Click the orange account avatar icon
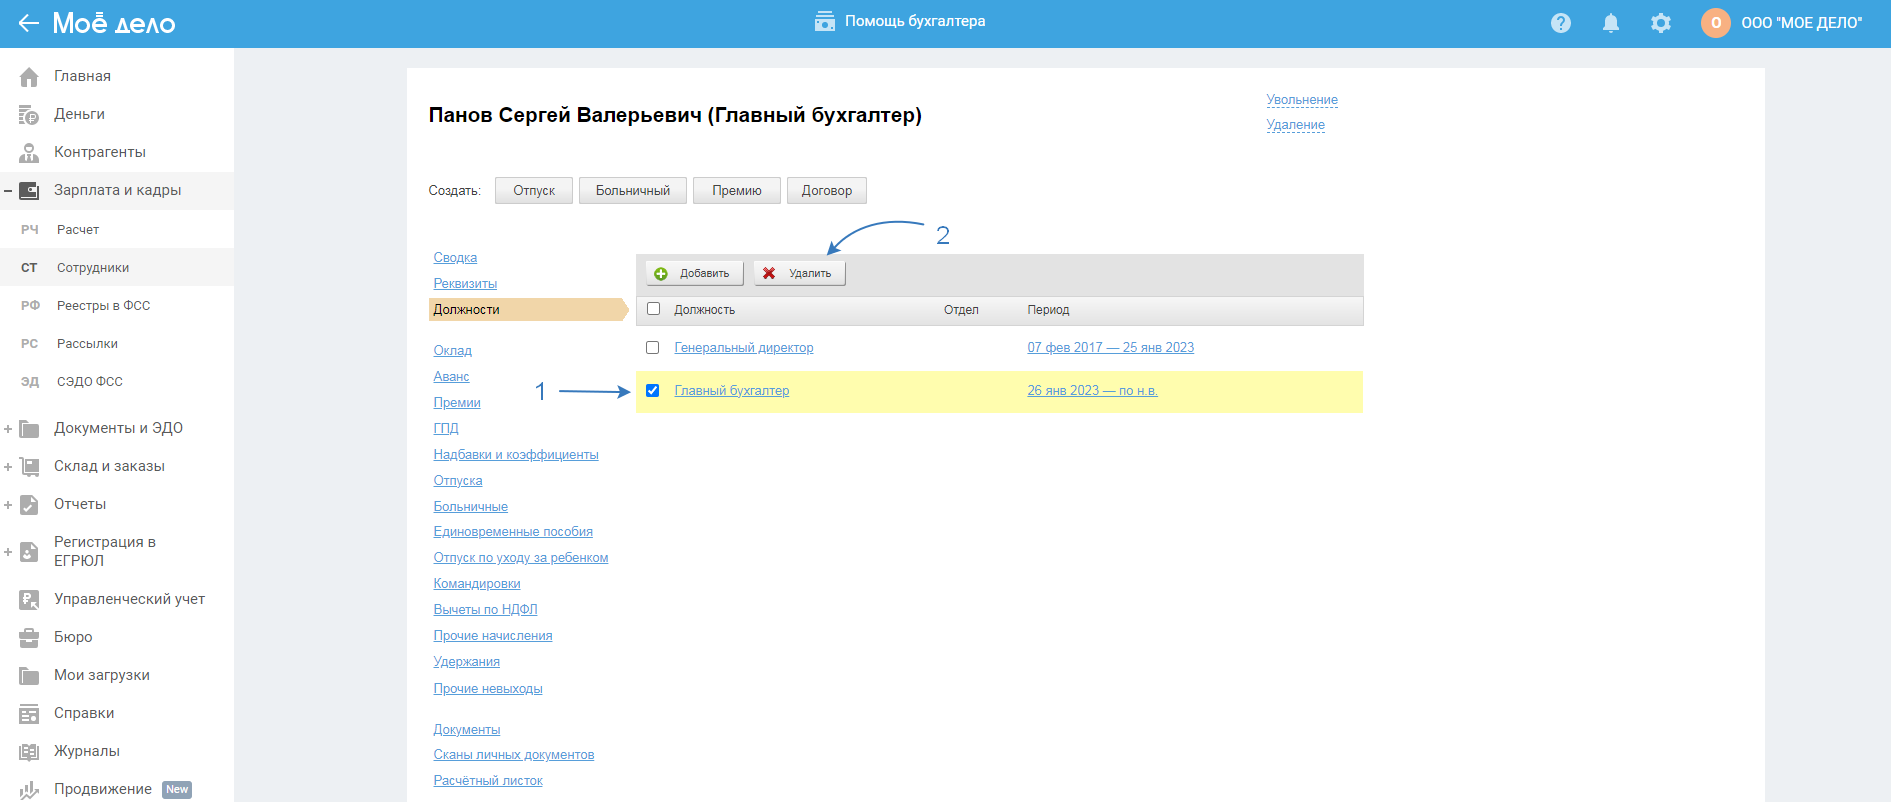 (x=1716, y=23)
